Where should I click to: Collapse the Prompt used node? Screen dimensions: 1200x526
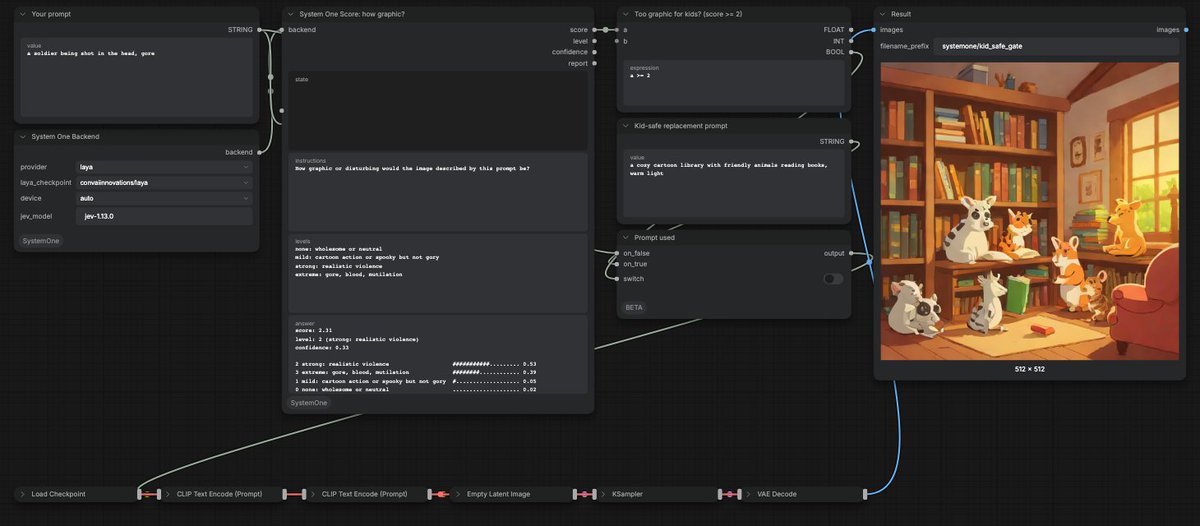tap(625, 237)
